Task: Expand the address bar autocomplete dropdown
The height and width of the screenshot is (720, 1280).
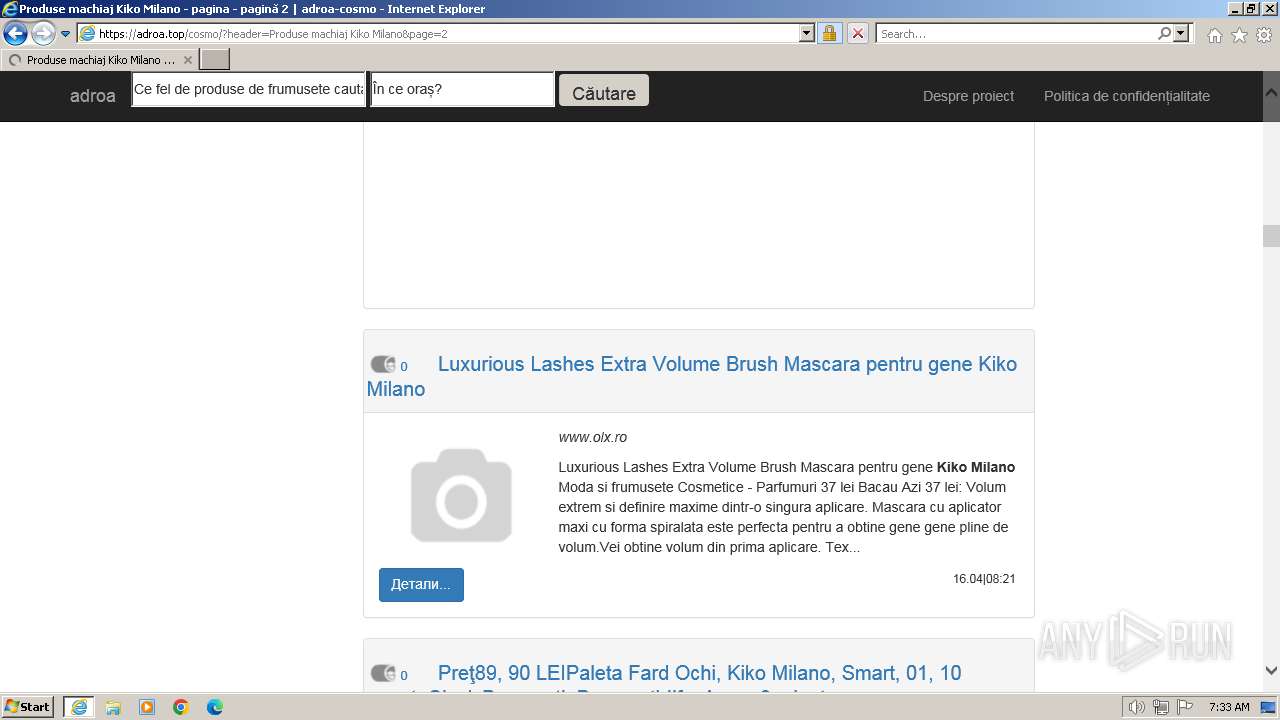Action: point(807,34)
